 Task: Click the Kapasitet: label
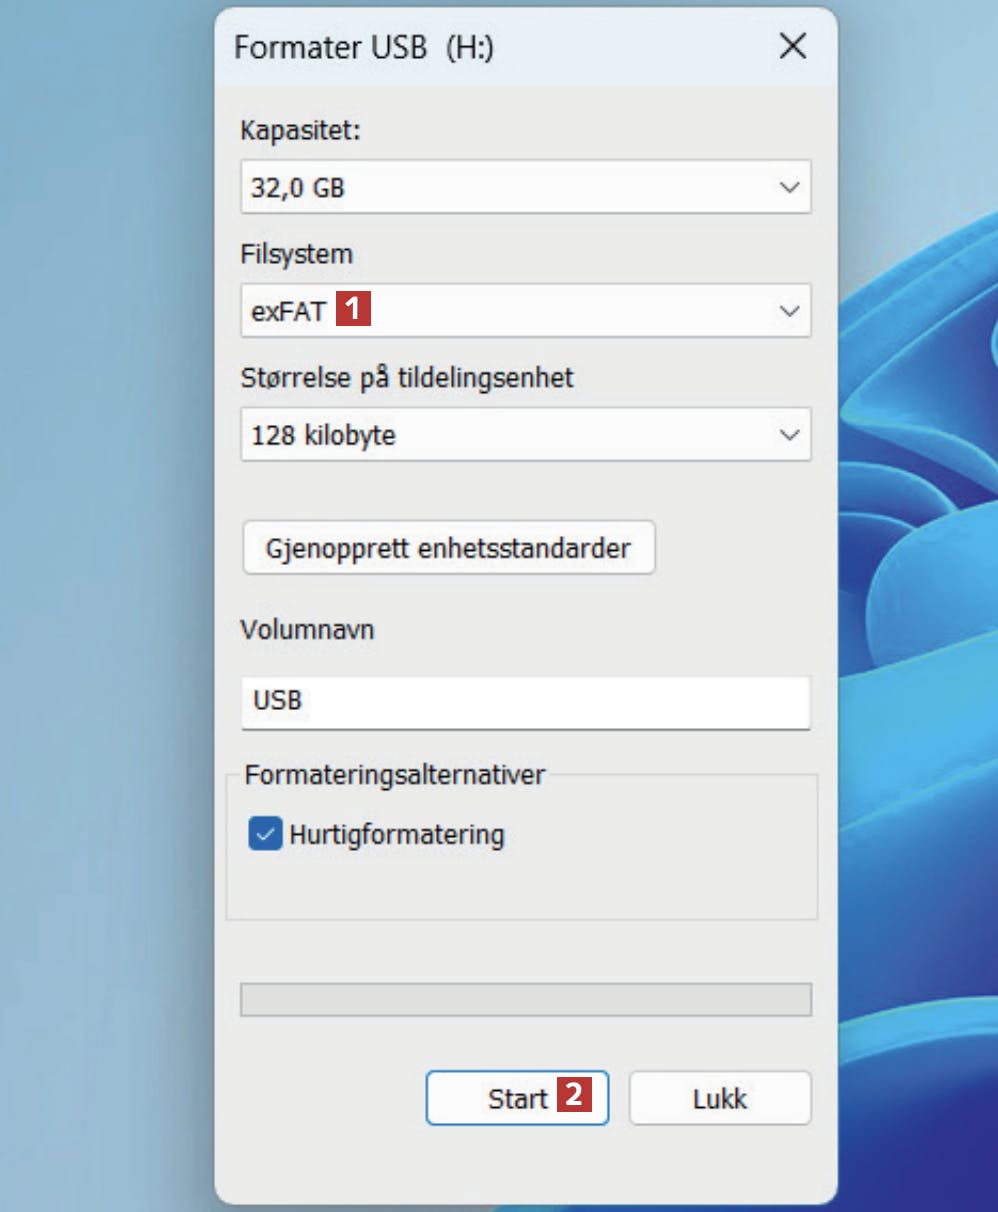click(300, 131)
